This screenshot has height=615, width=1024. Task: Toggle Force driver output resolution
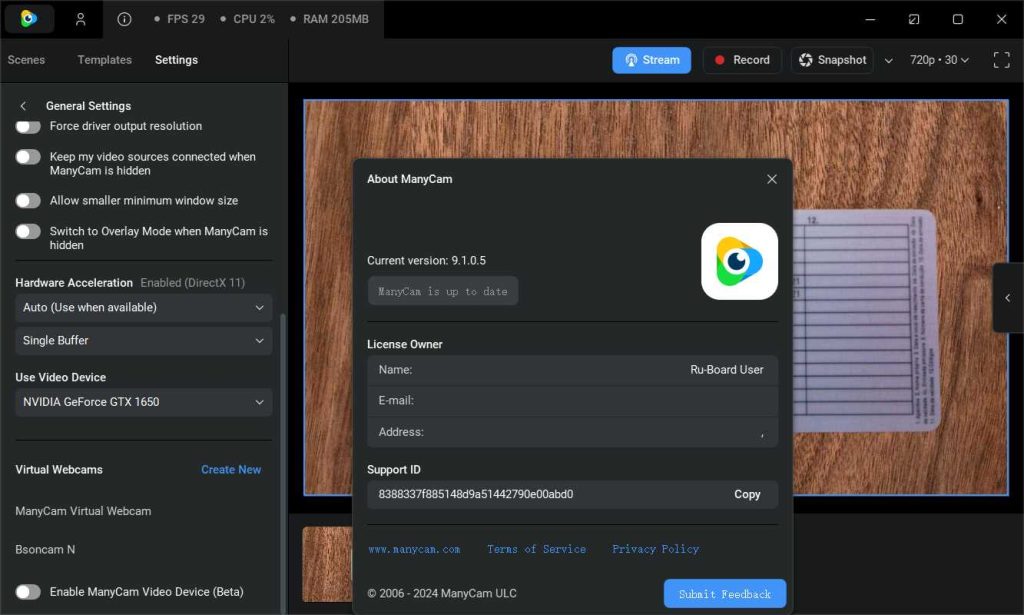point(28,126)
